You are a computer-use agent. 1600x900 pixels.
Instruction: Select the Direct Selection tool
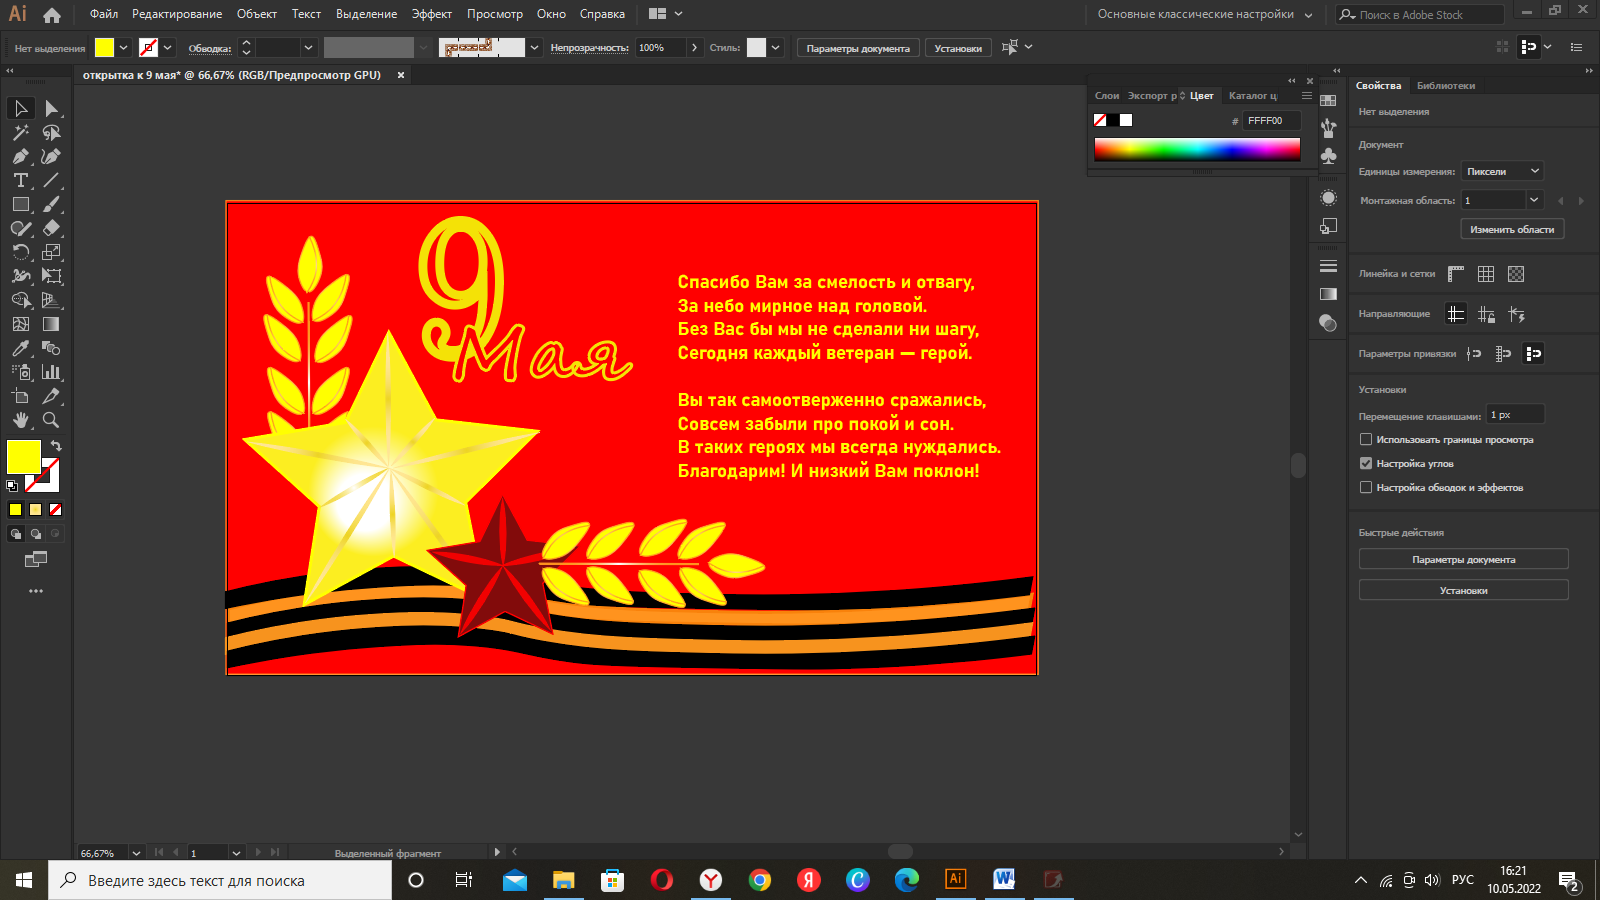pos(51,108)
